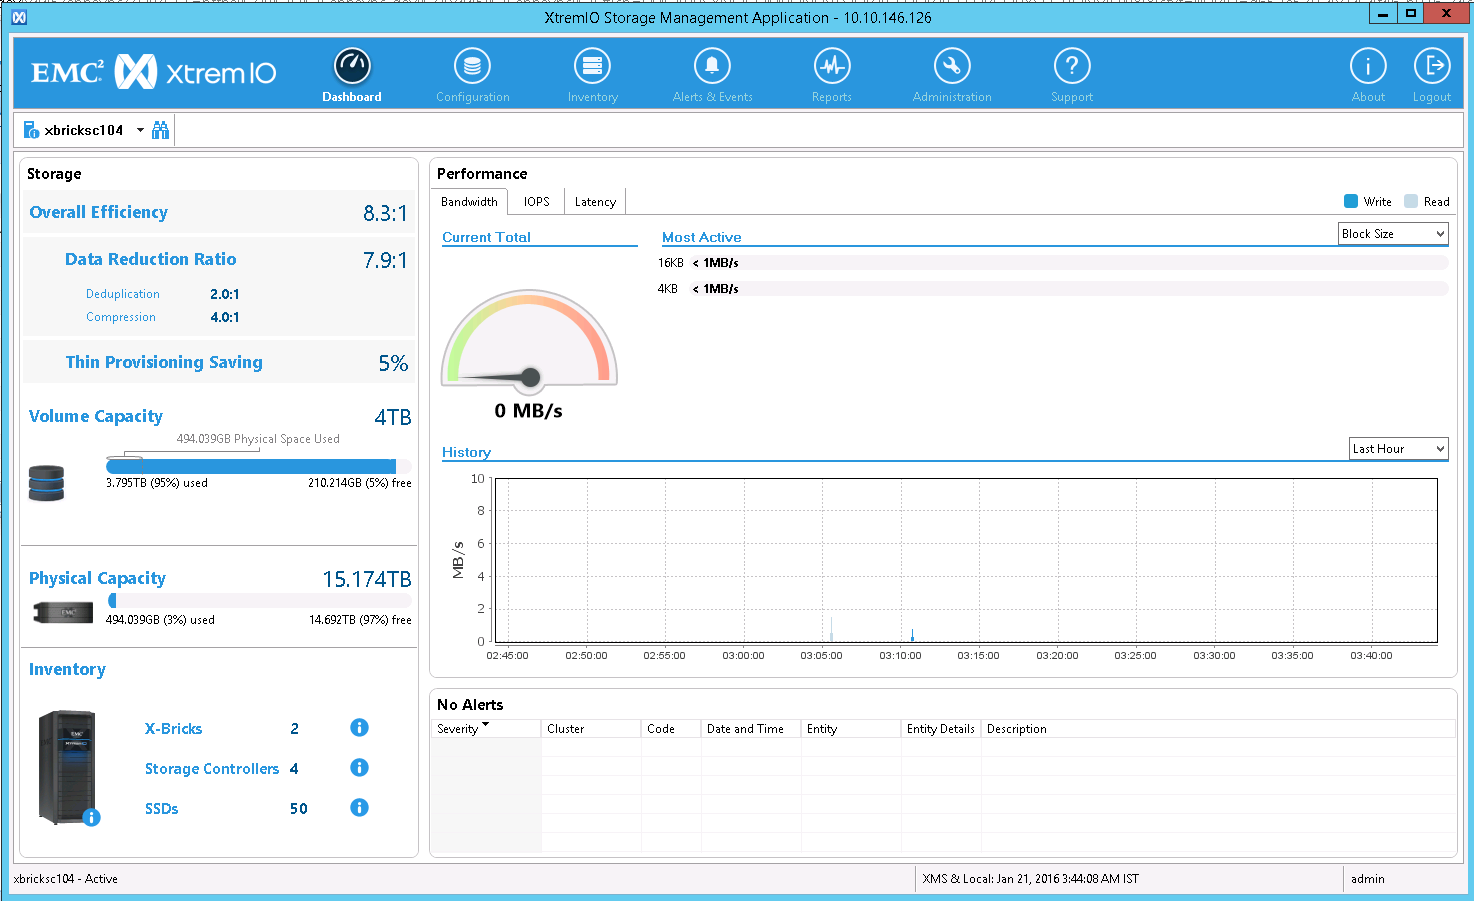Expand the xbricksc104 cluster selector
This screenshot has height=901, width=1474.
tap(140, 130)
